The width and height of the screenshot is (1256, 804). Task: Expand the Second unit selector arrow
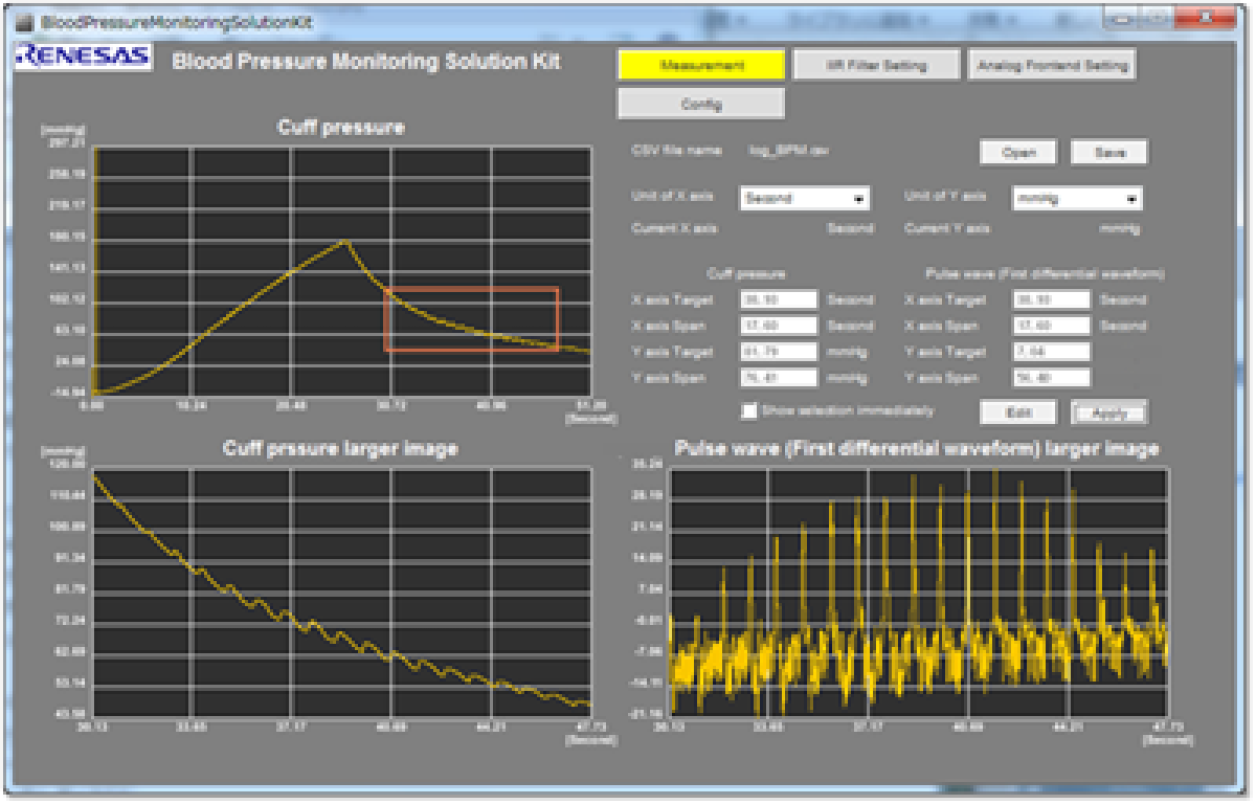click(860, 198)
